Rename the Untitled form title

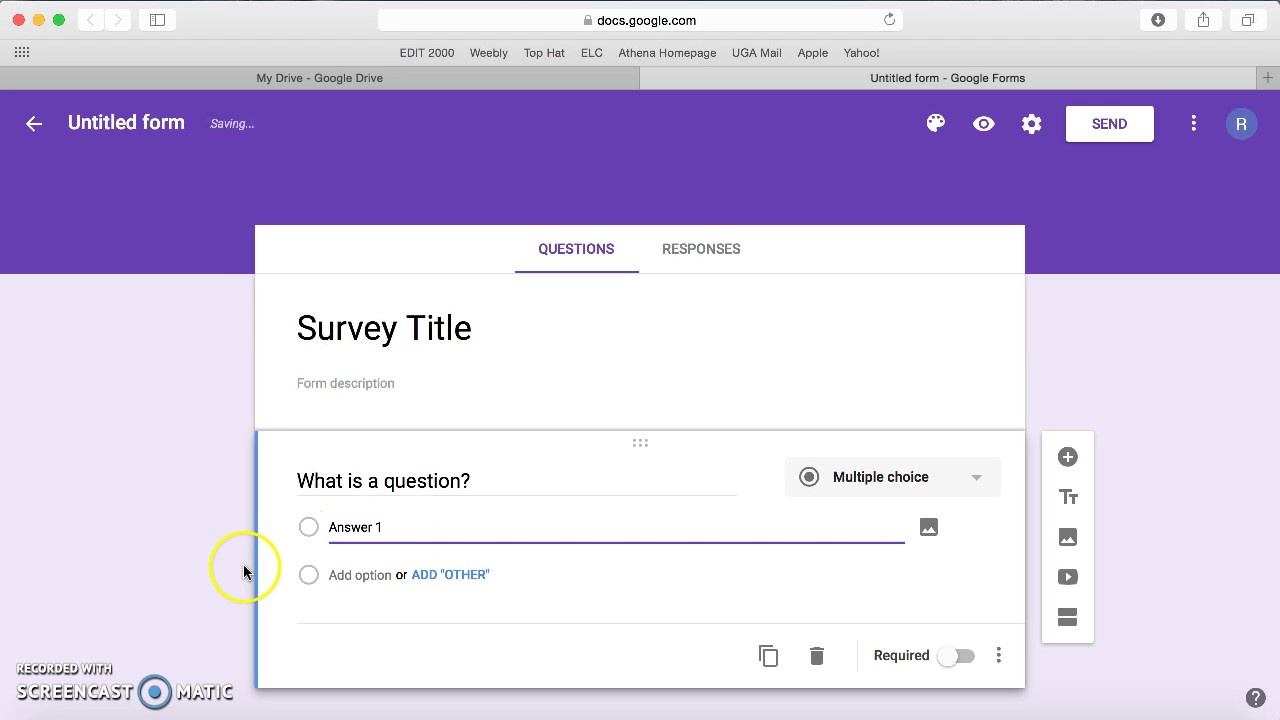click(x=126, y=123)
